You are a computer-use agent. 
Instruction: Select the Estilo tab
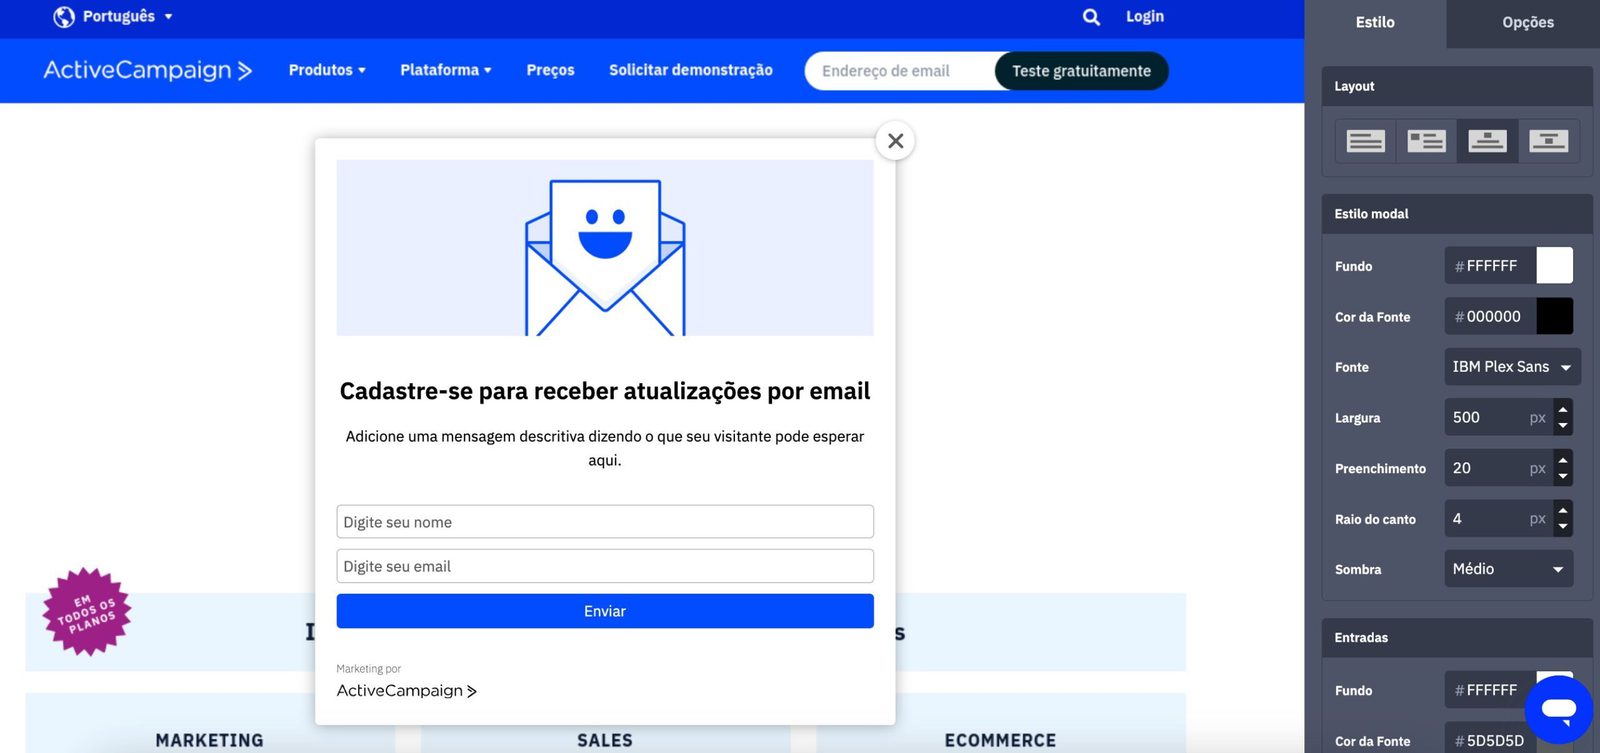pos(1375,22)
